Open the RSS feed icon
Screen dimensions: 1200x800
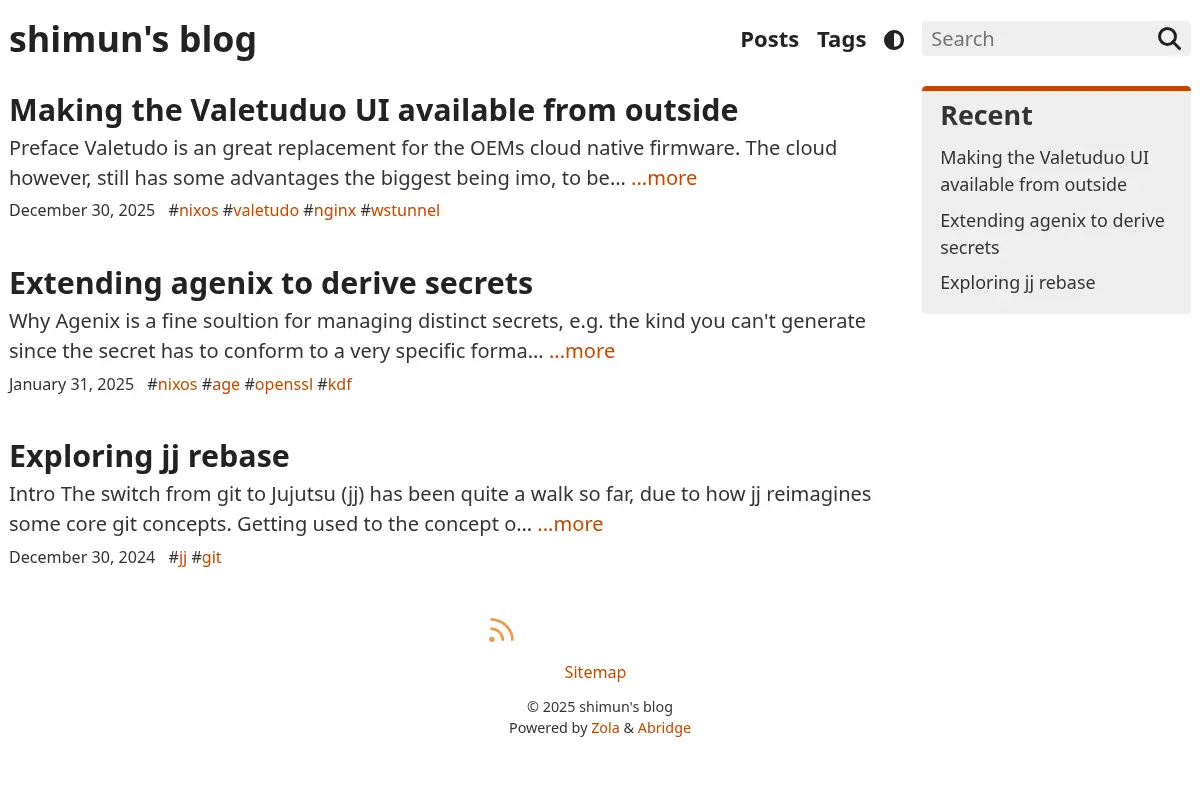[x=501, y=630]
